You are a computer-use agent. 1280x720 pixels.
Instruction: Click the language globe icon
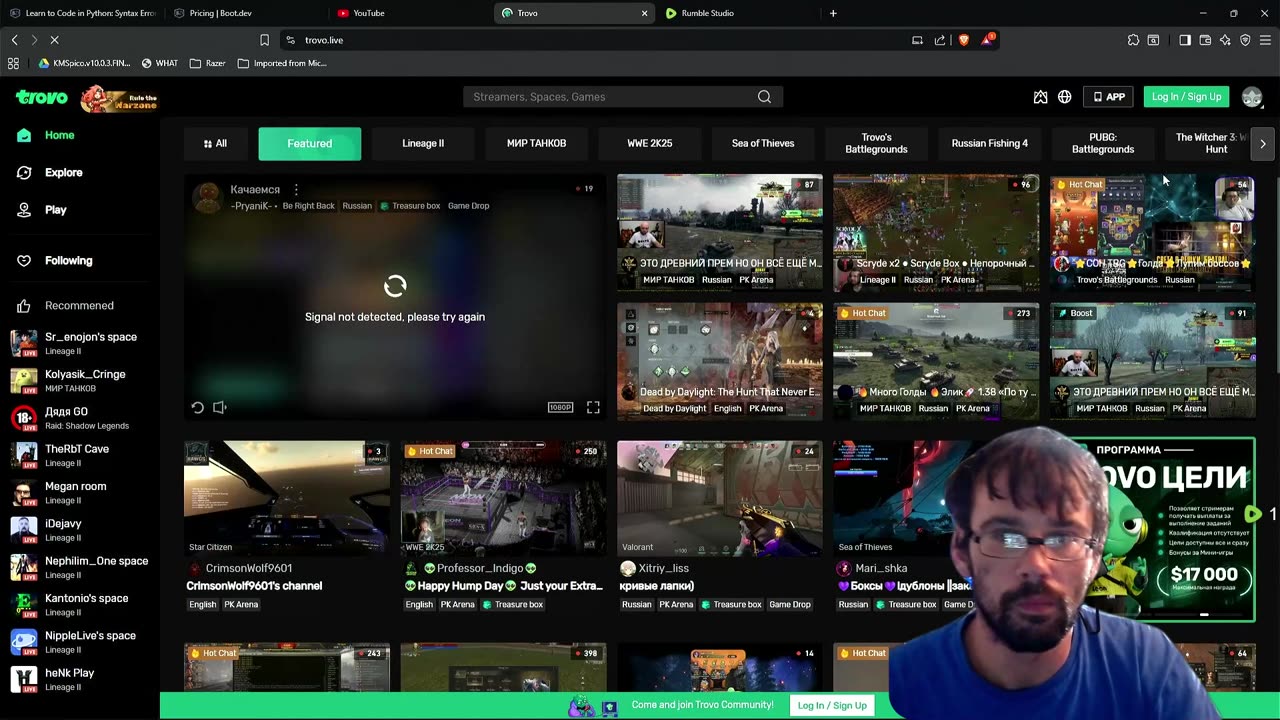(1065, 97)
